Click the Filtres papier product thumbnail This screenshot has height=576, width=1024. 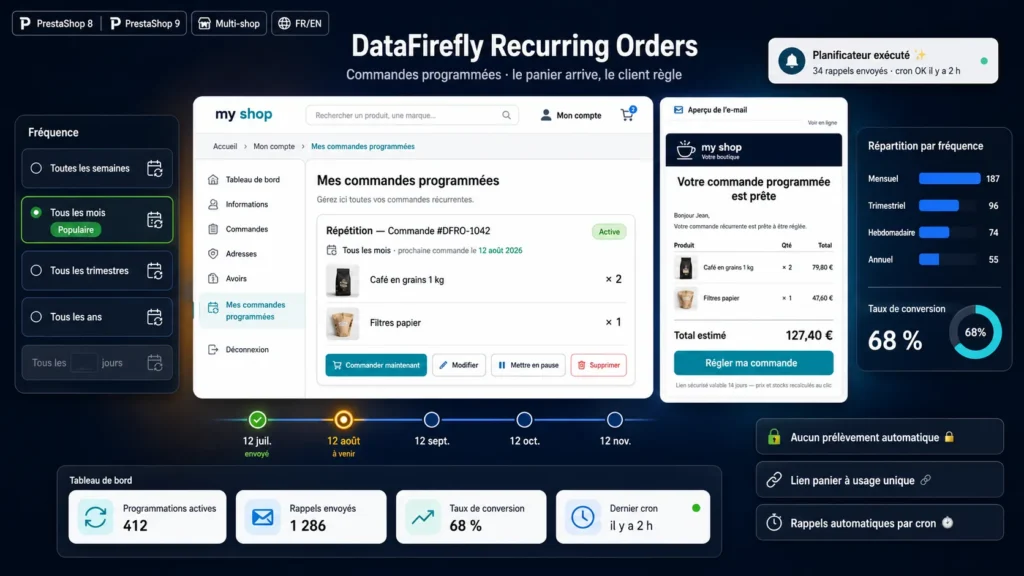(342, 323)
